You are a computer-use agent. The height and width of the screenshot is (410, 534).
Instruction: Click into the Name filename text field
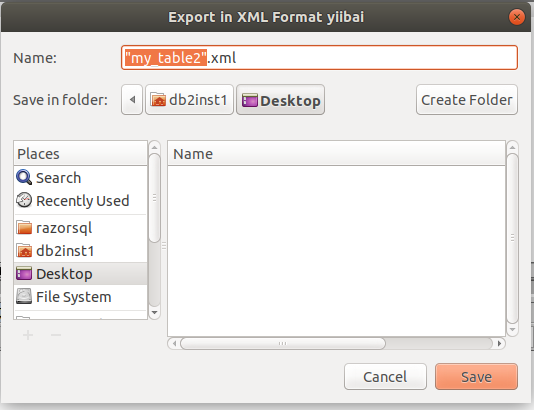click(319, 58)
